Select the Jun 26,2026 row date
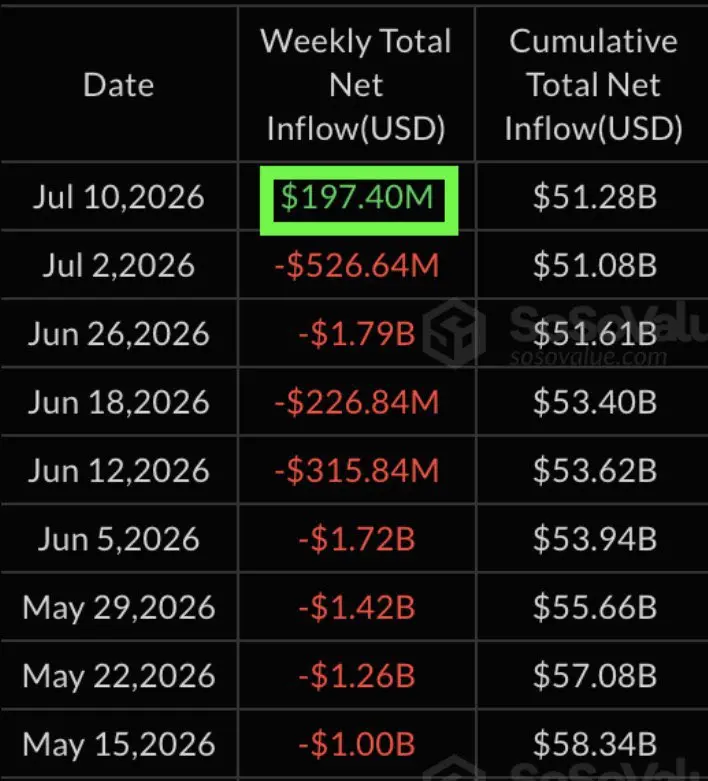 coord(119,334)
